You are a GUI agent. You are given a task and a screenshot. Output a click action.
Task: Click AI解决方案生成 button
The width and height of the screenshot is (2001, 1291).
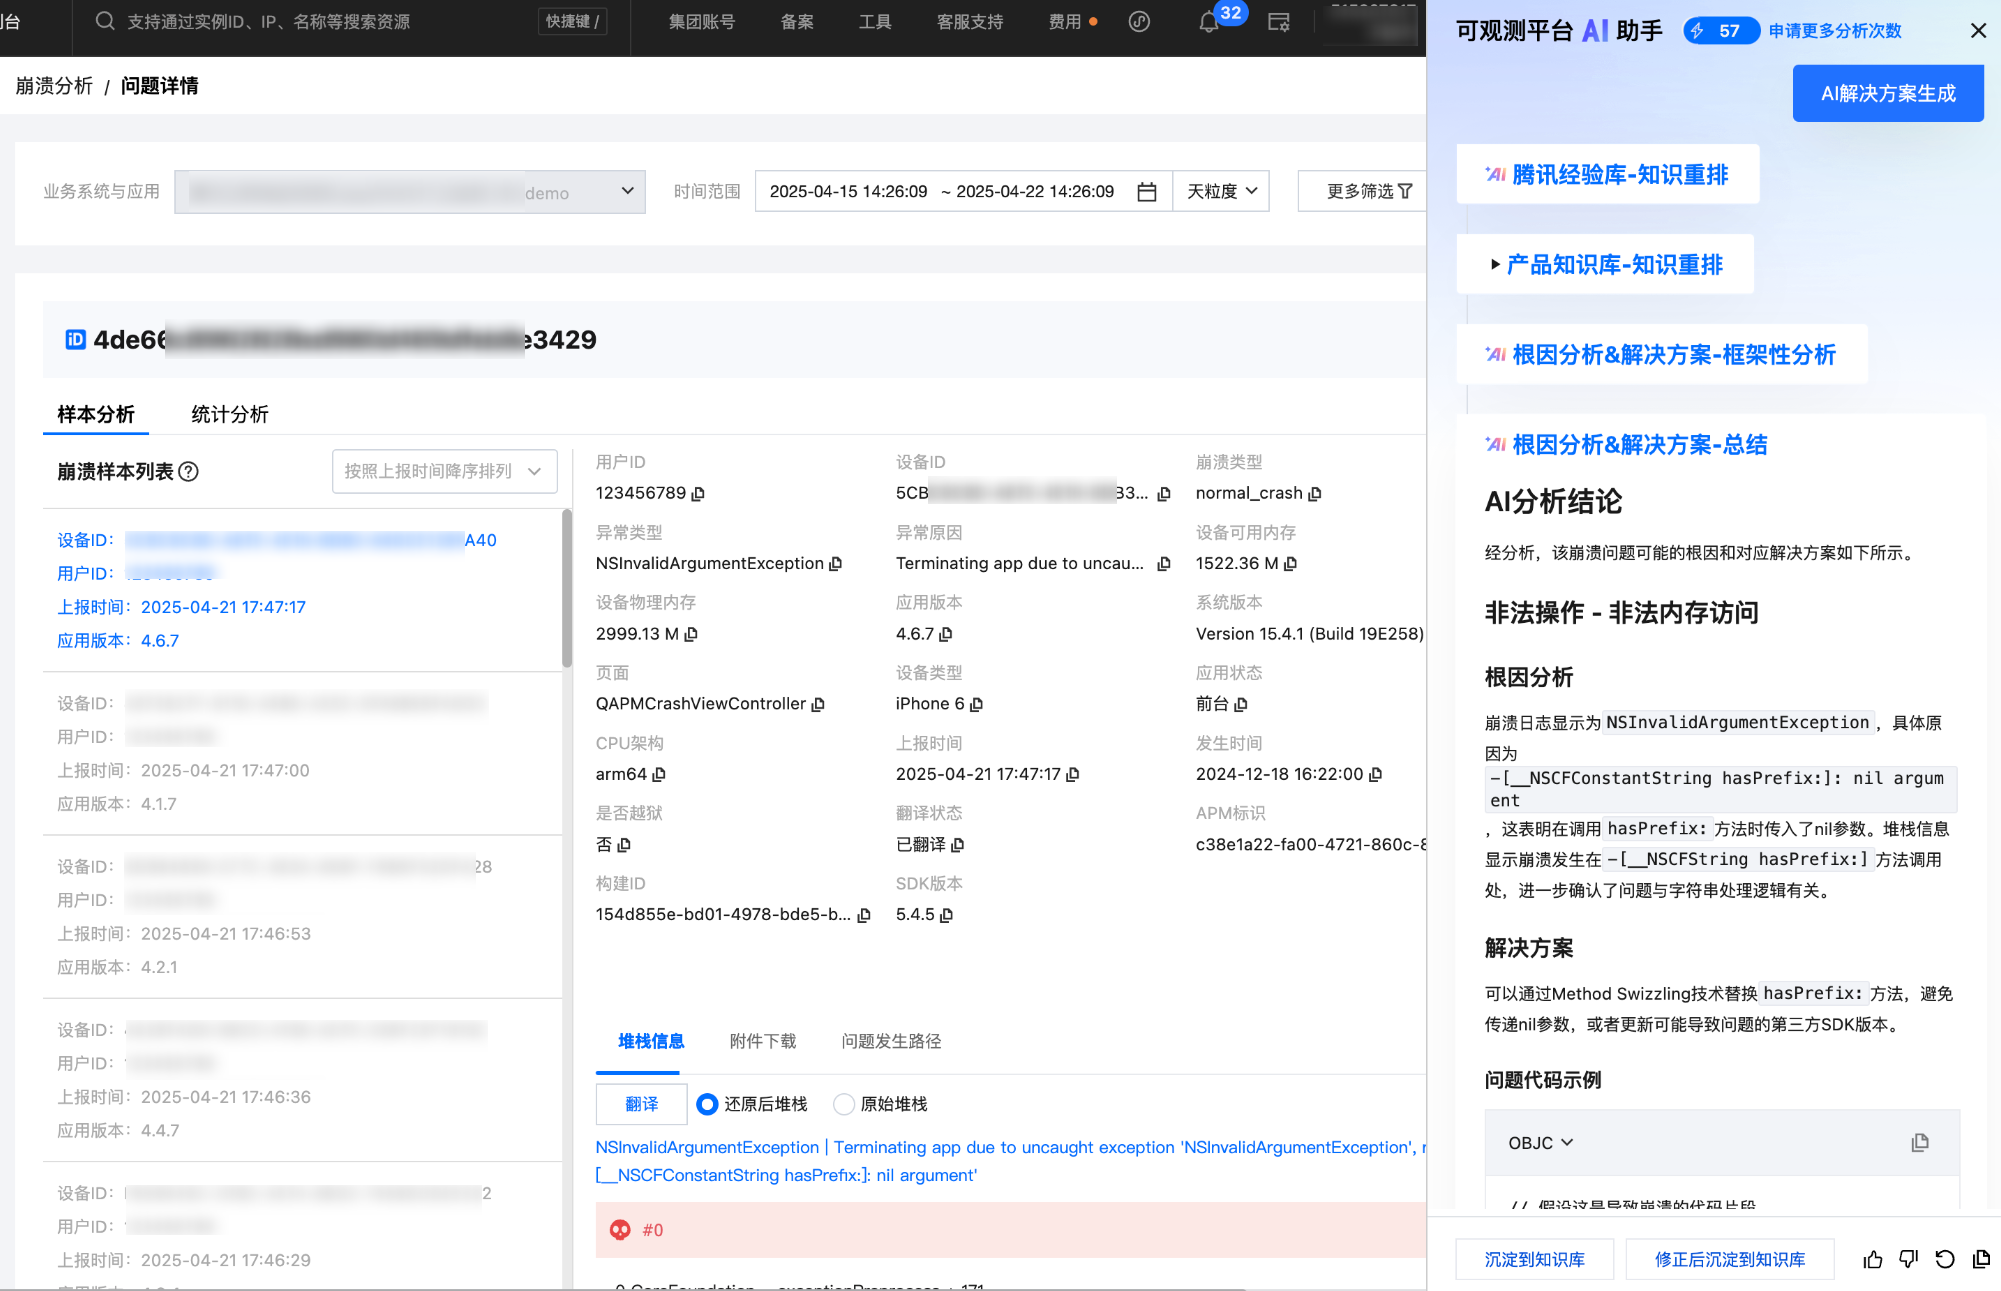coord(1887,94)
